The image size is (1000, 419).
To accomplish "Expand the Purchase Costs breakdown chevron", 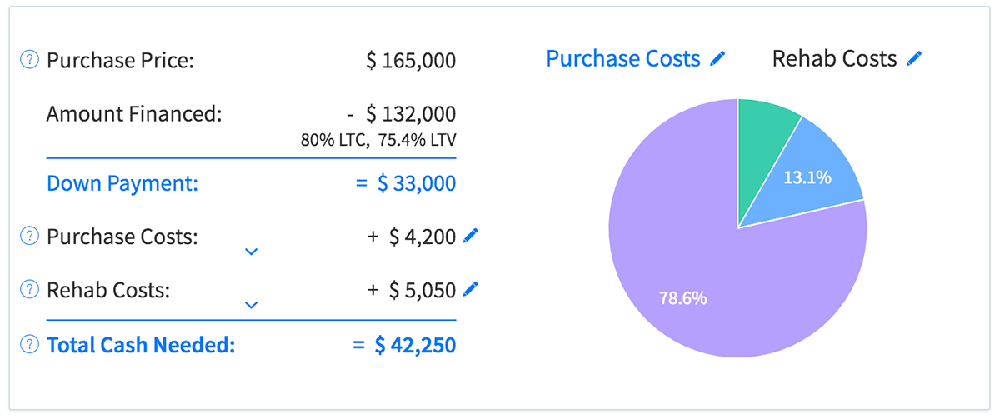I will [251, 251].
